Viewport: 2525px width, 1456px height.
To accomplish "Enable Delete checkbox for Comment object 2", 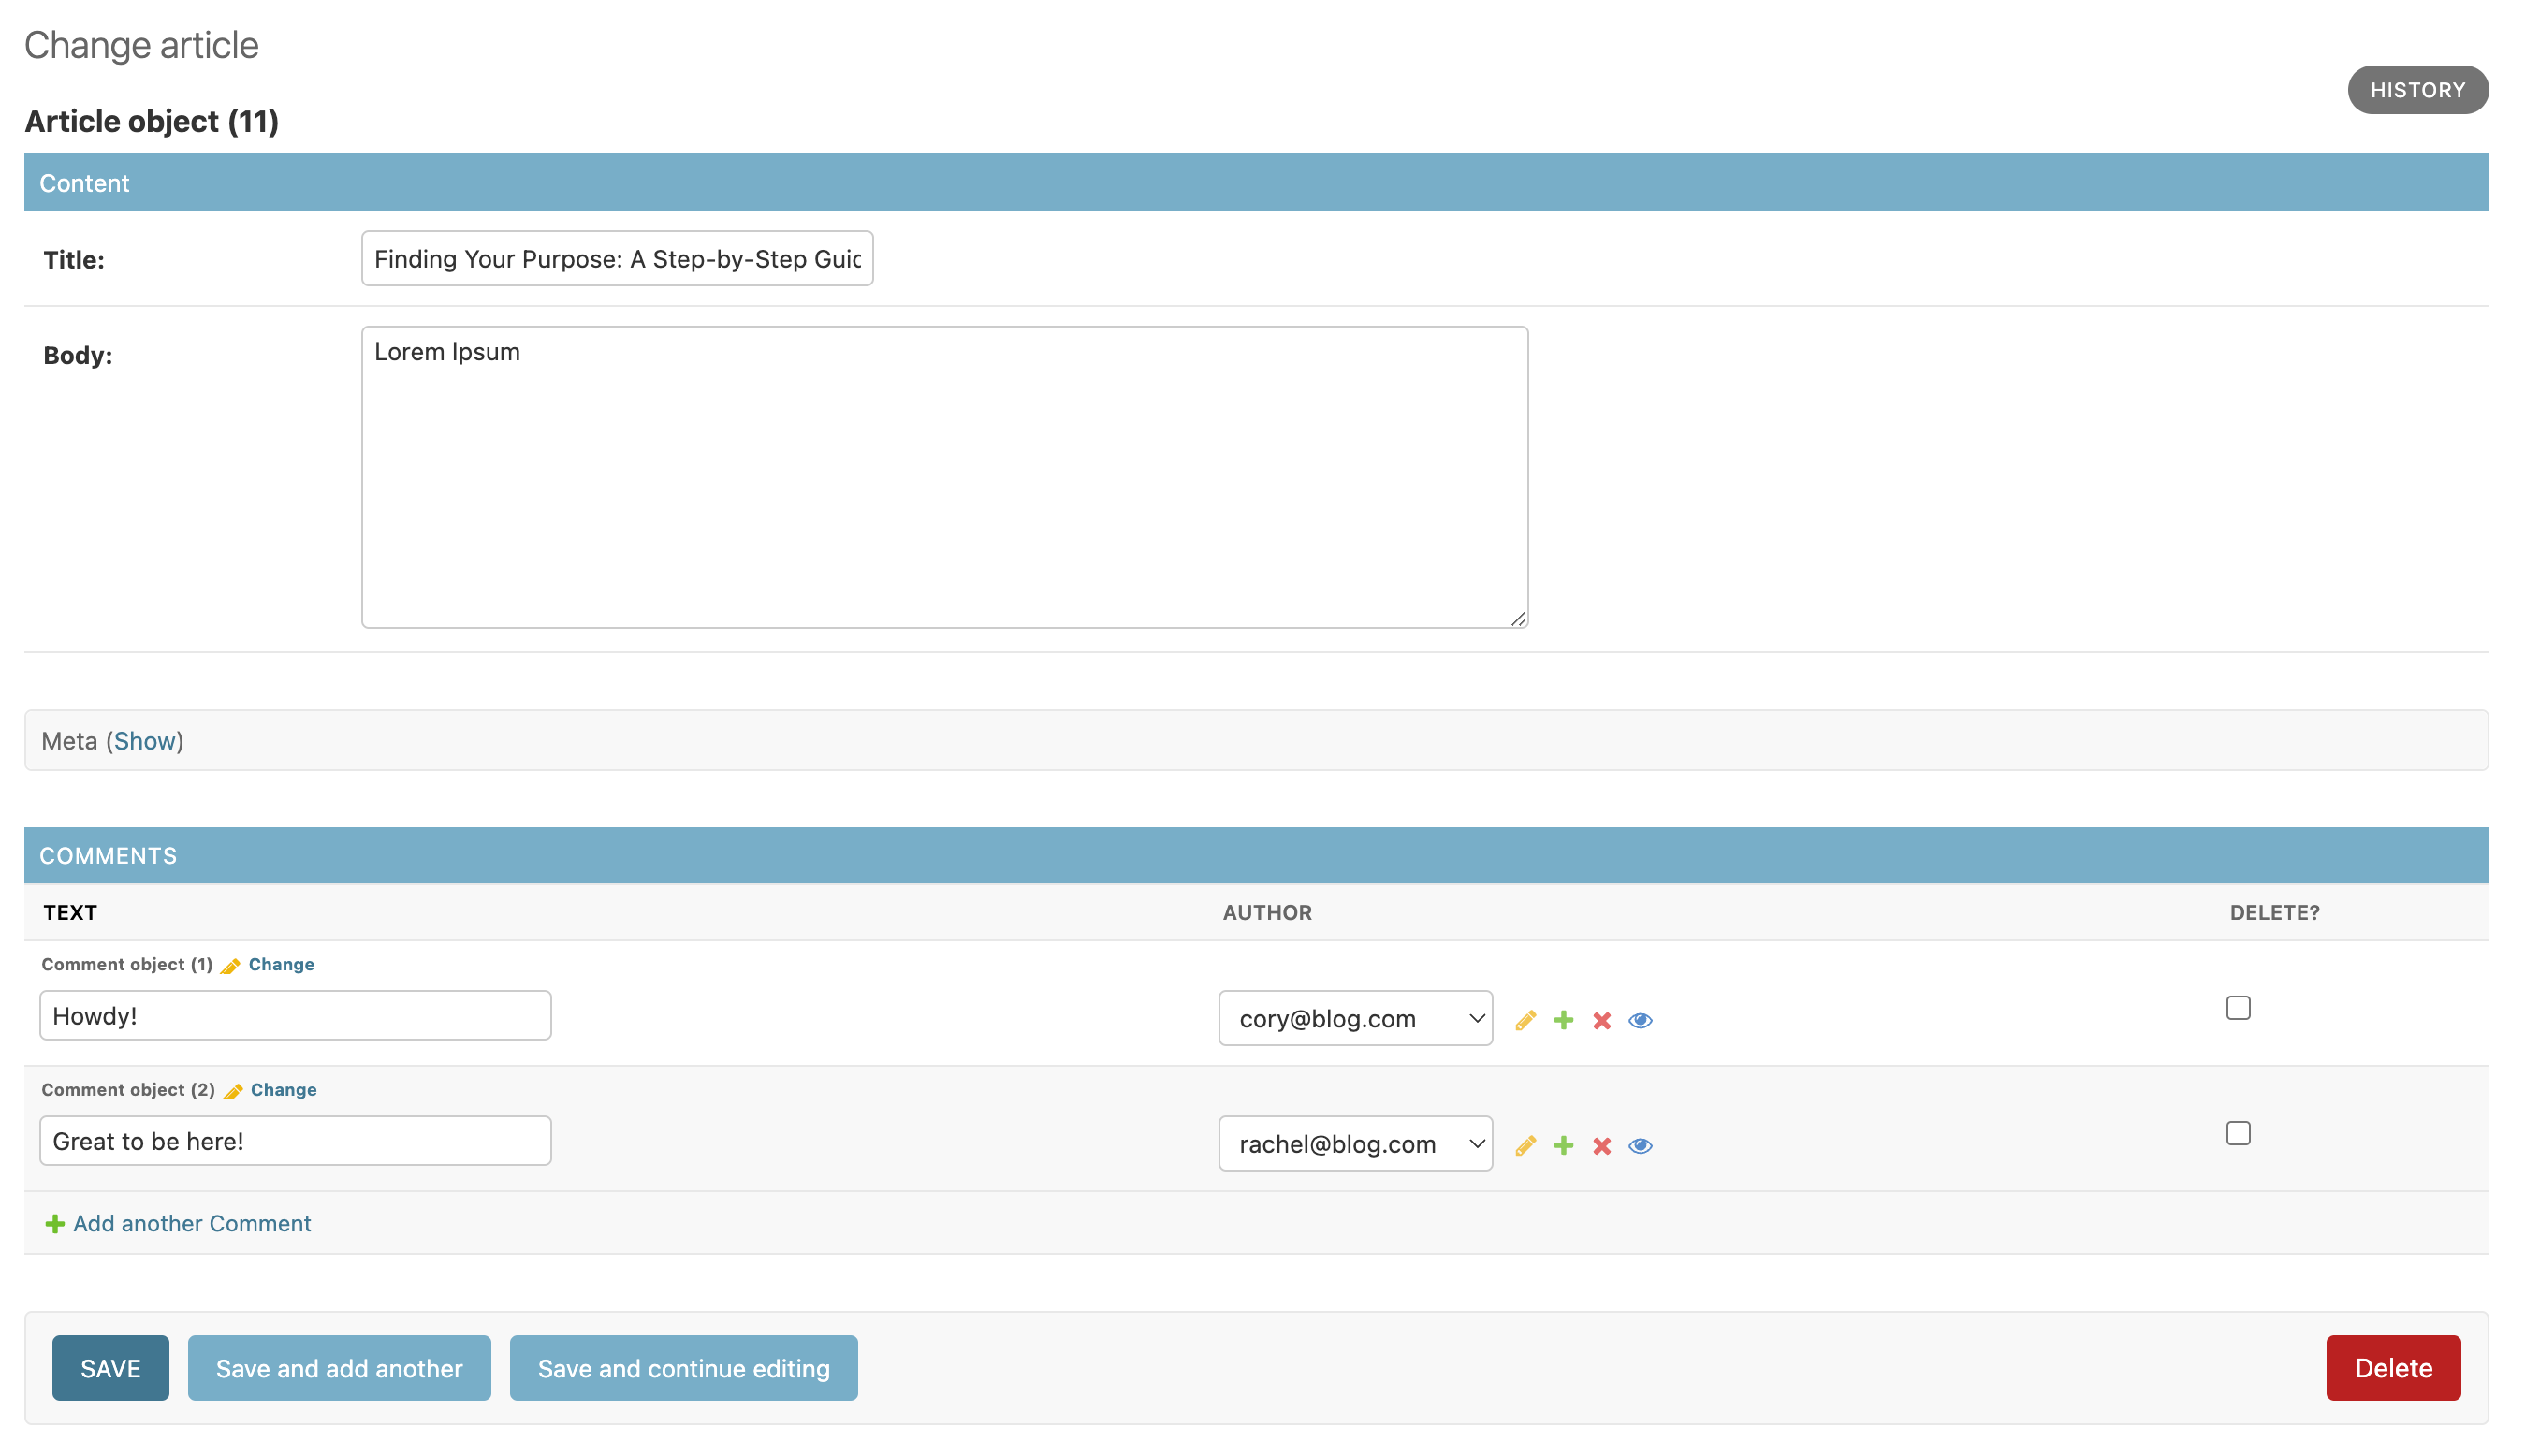I will tap(2239, 1132).
